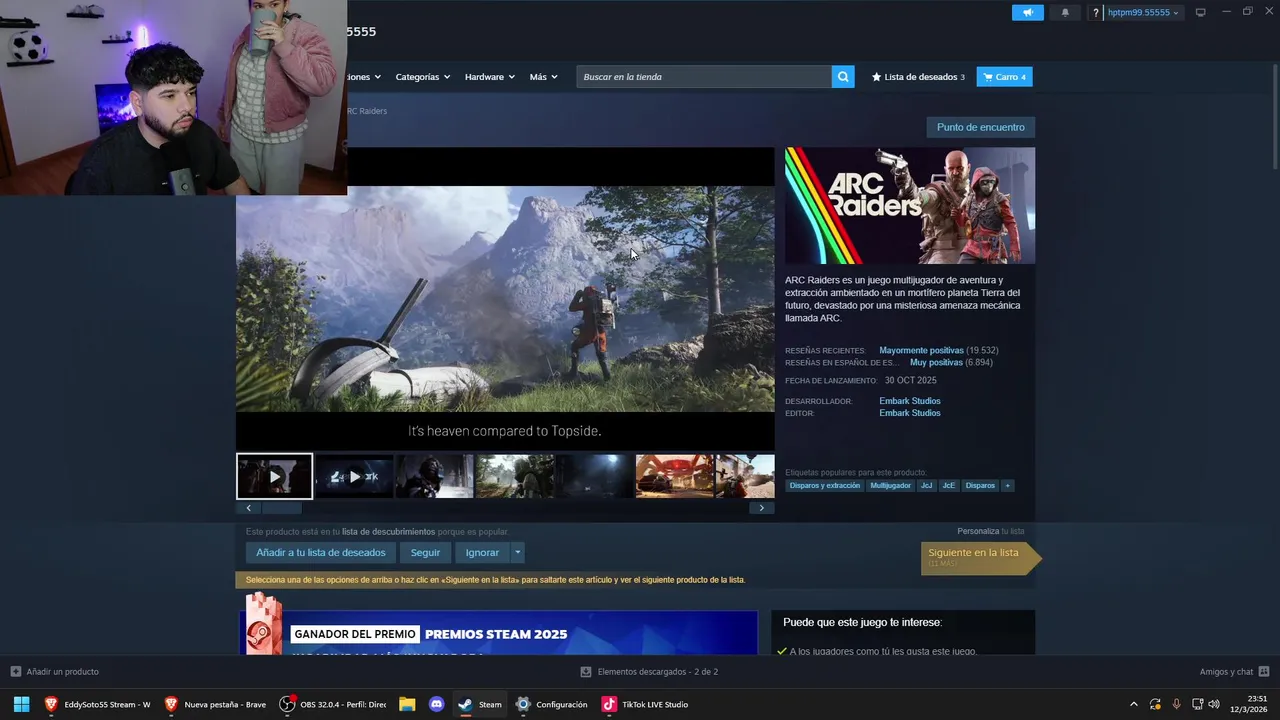Play the second trailer thumbnail
The width and height of the screenshot is (1280, 720).
point(355,476)
